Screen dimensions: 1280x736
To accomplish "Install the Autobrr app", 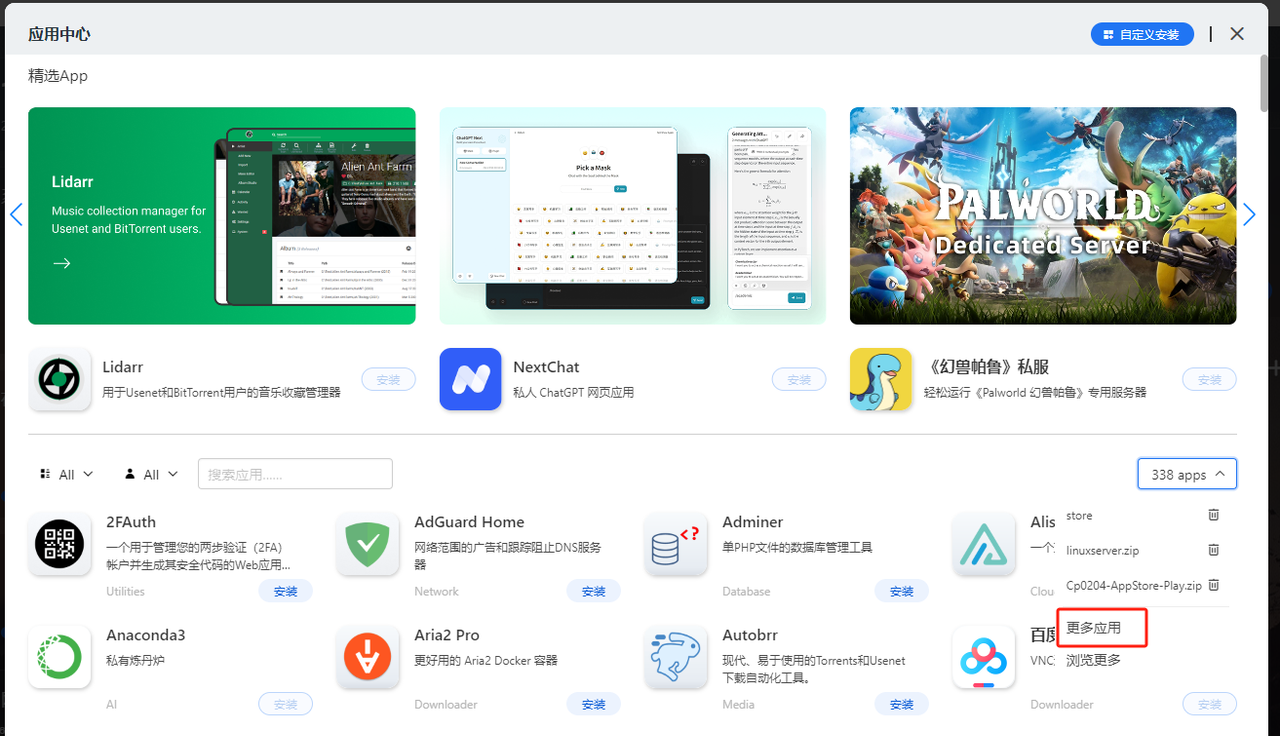I will (x=902, y=704).
